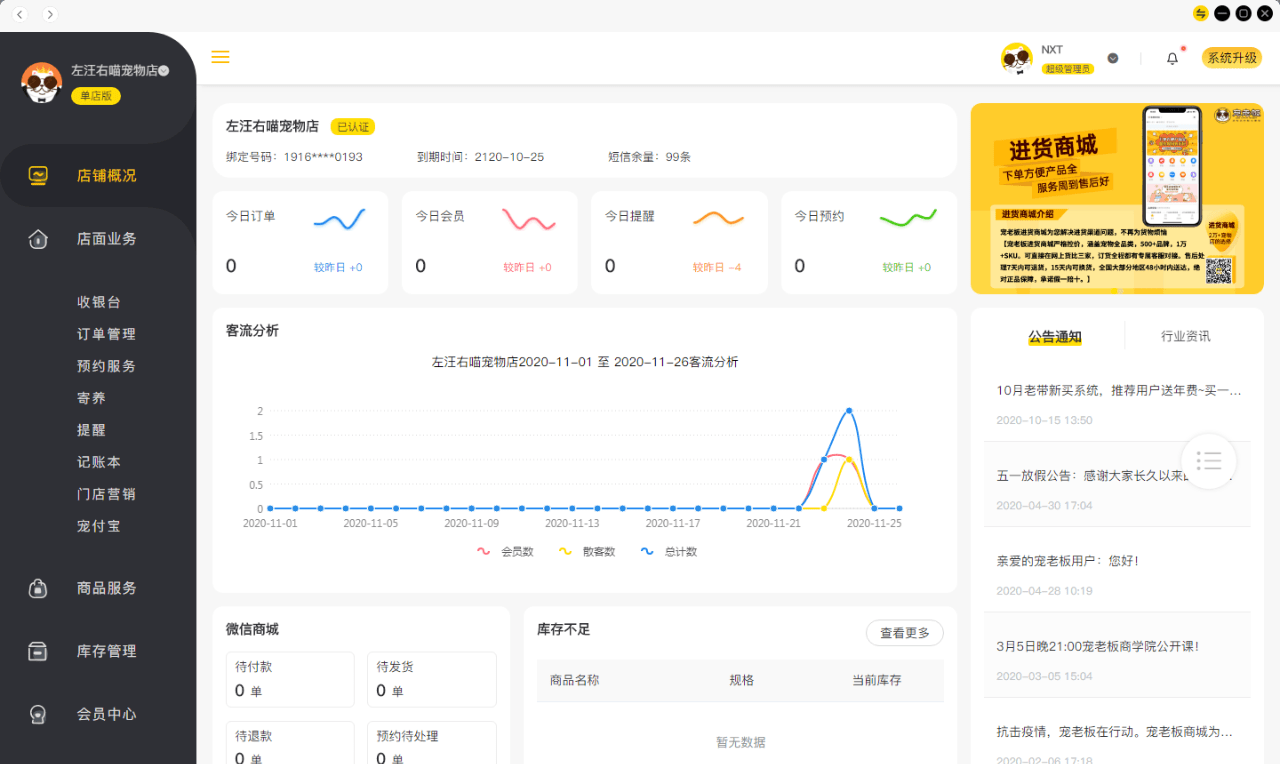1280x764 pixels.
Task: Click 查看更多 in 库存不足 panel
Action: (905, 633)
